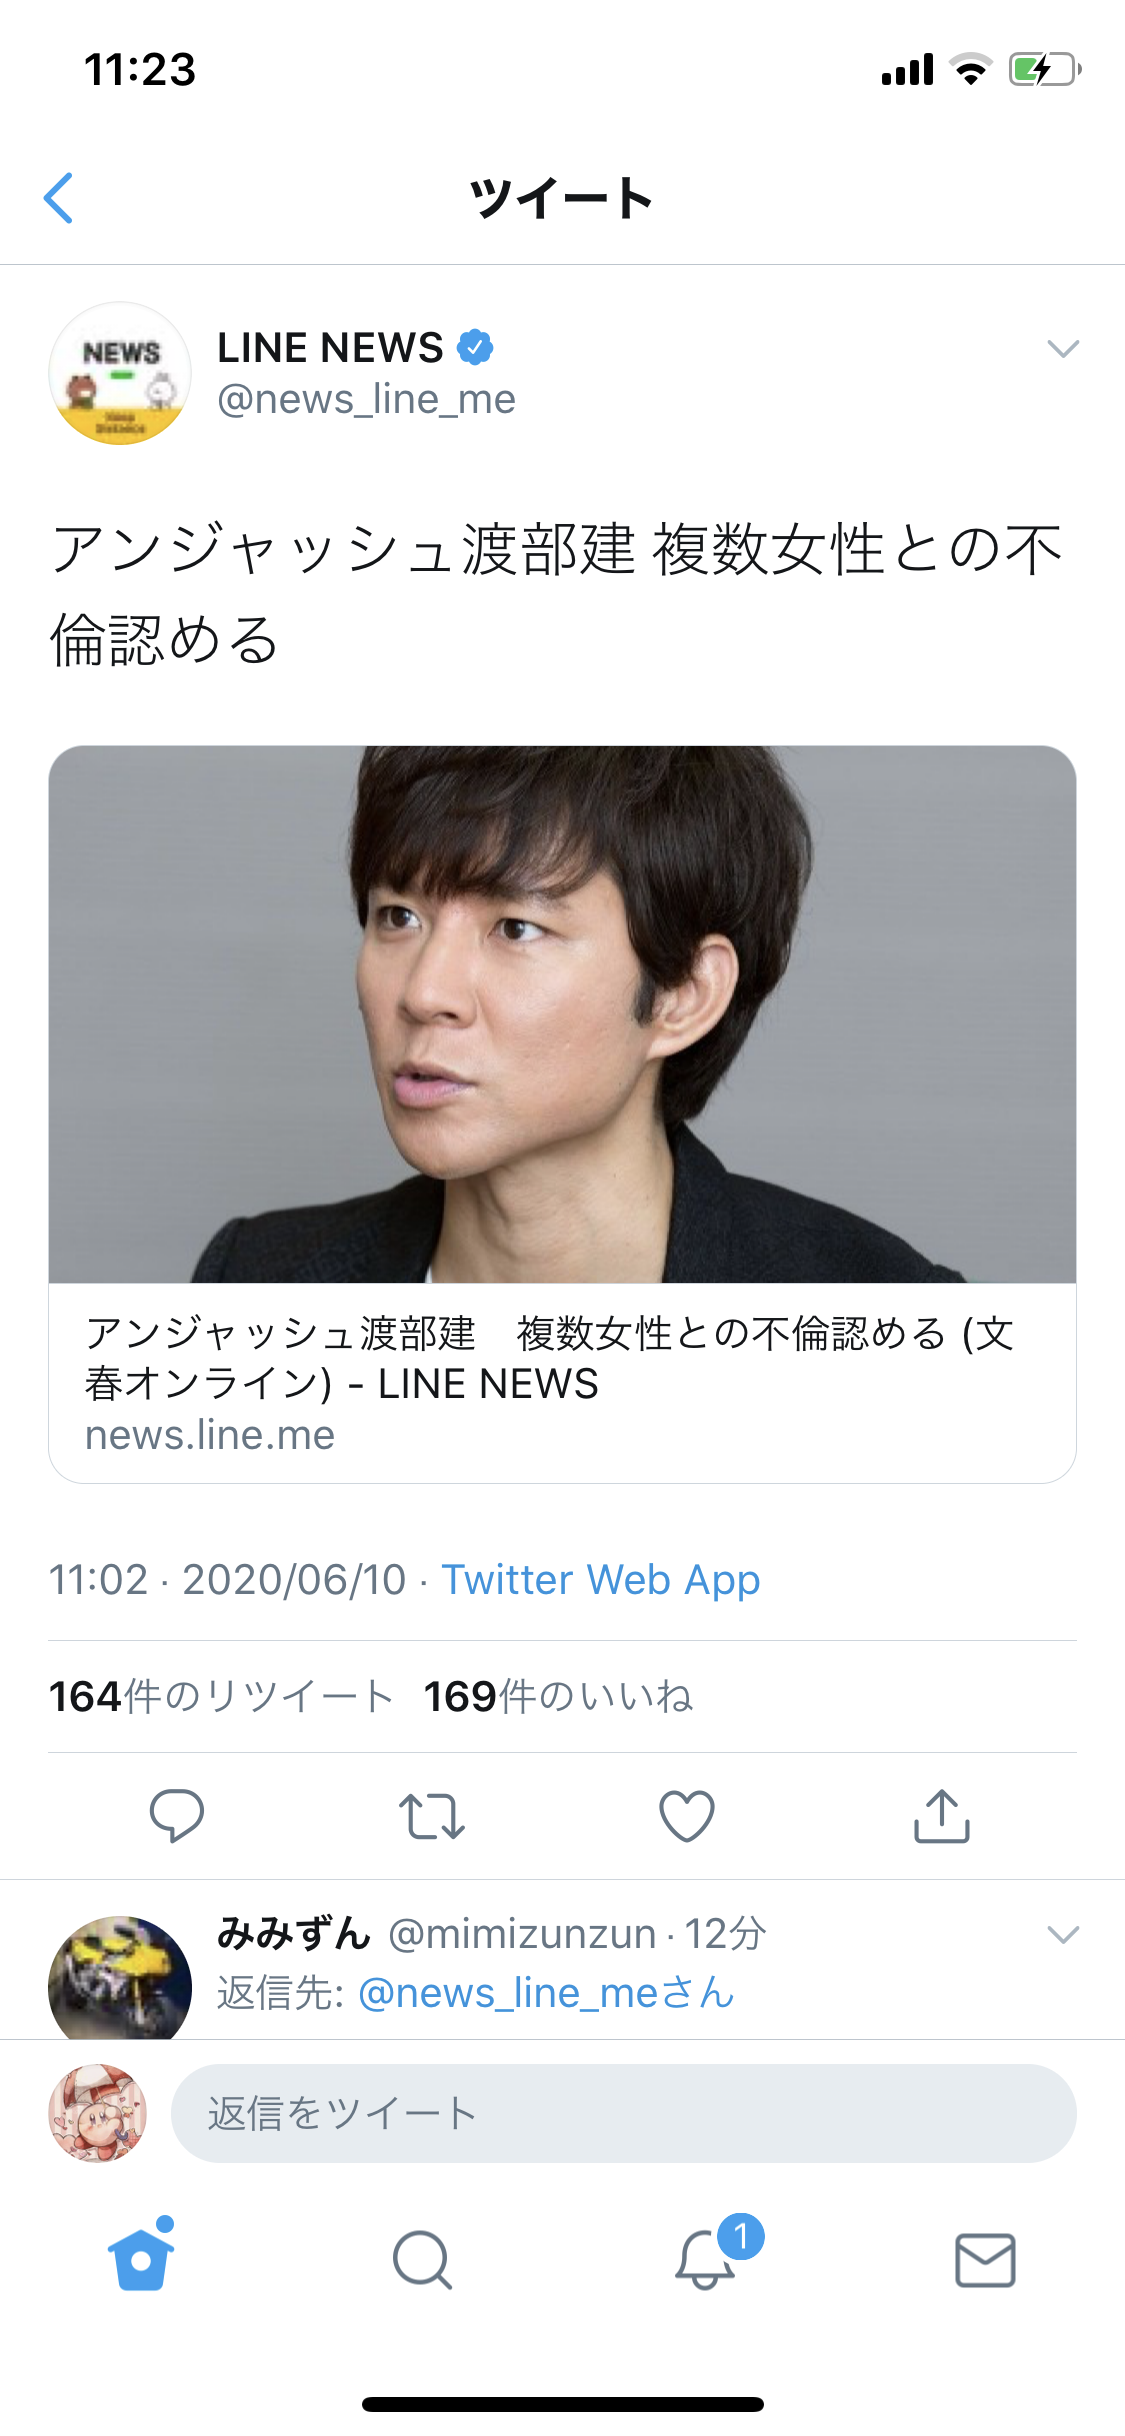Expand the tweet options chevron on LINE NEWS post
The image size is (1125, 2436).
[1063, 347]
